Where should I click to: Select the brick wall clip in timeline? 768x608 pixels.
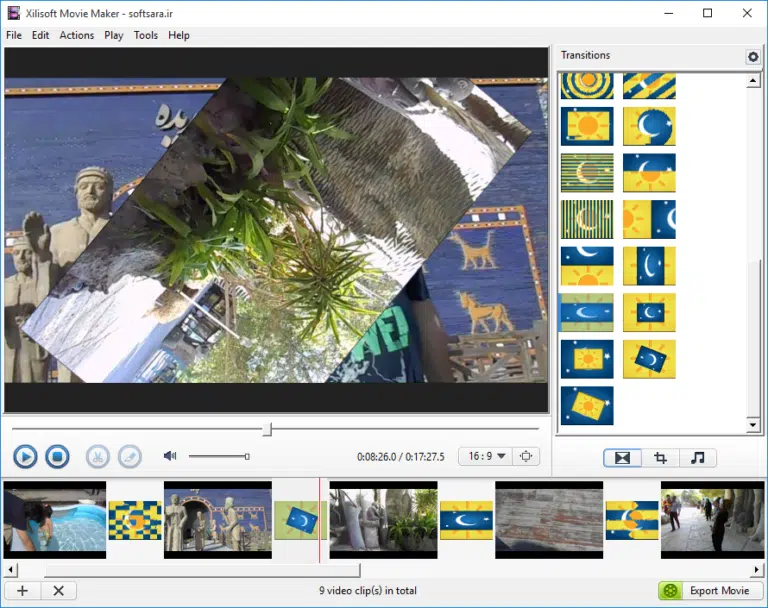click(x=549, y=520)
